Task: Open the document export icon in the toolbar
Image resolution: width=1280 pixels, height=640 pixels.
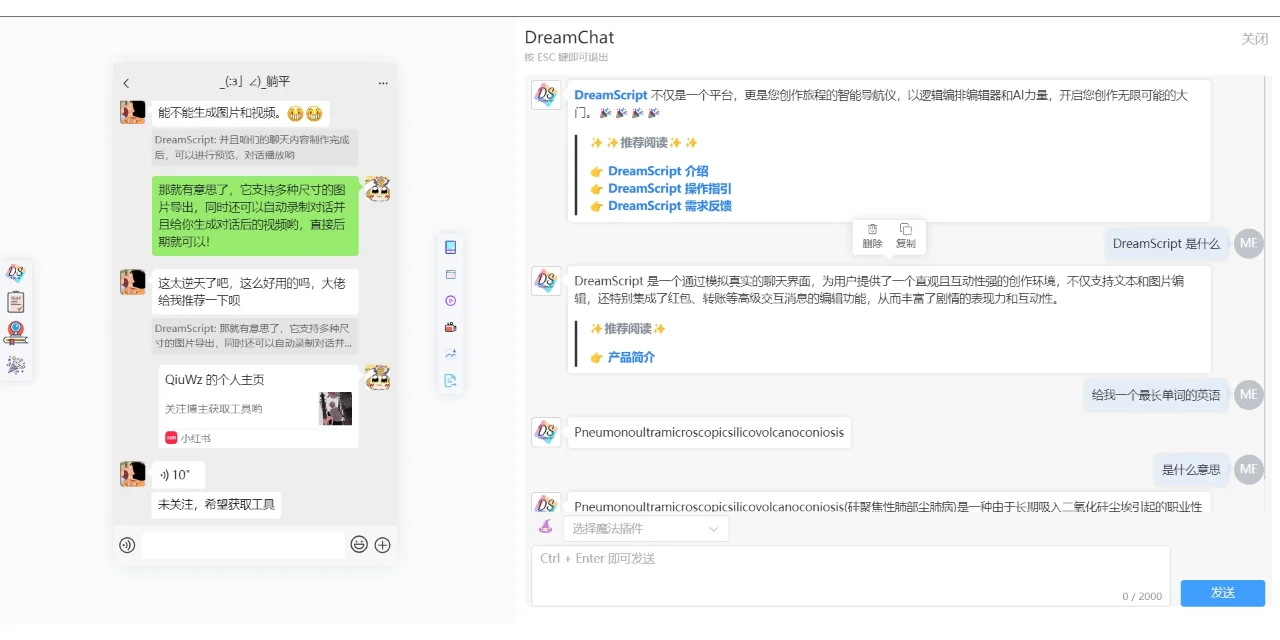Action: point(450,379)
